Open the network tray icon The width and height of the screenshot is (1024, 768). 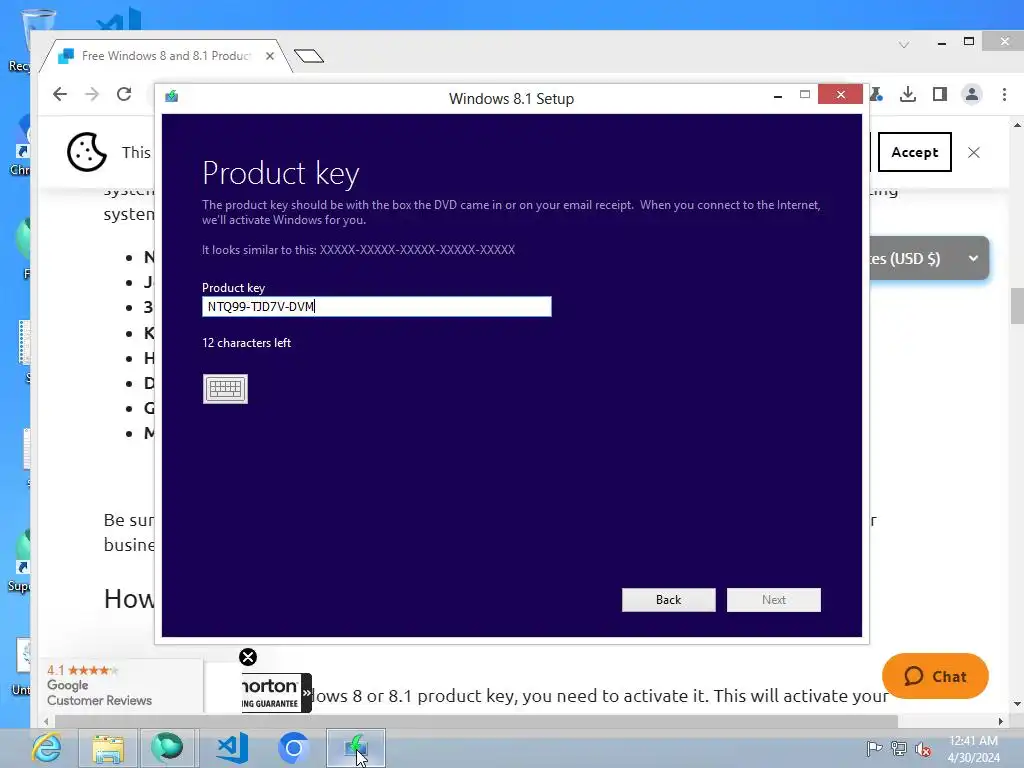coord(899,748)
